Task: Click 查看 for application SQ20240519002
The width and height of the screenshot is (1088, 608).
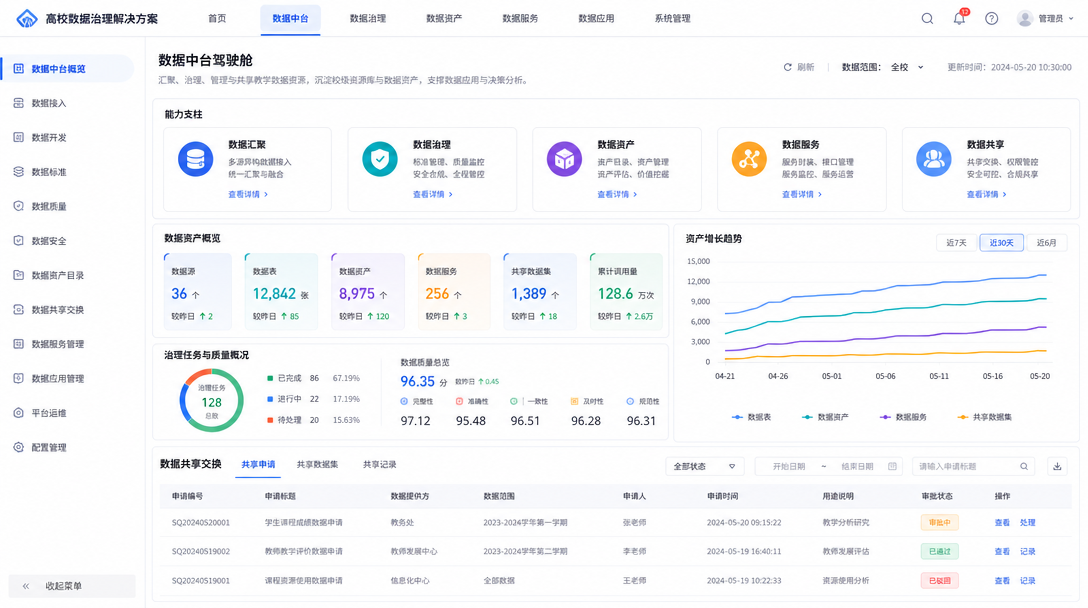Action: click(1002, 552)
